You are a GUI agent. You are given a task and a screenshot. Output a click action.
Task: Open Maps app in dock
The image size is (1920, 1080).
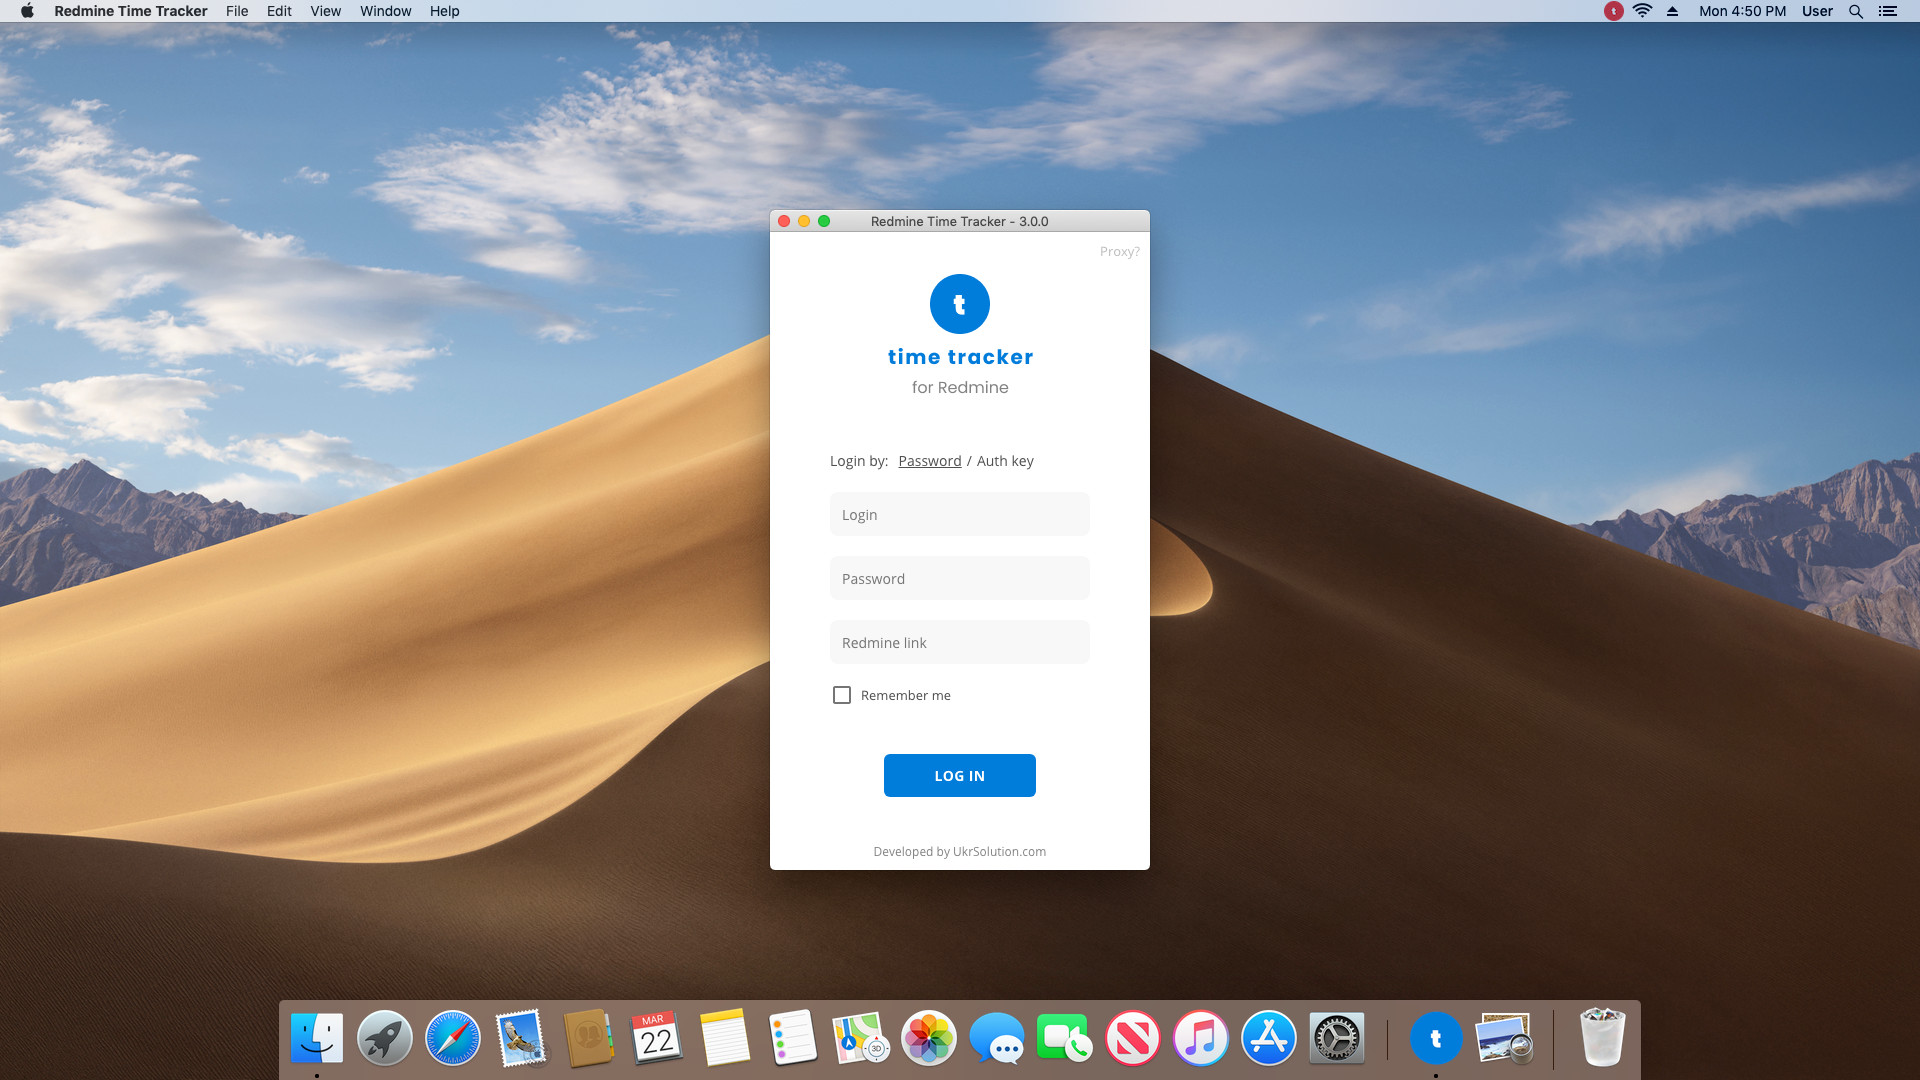tap(861, 1038)
